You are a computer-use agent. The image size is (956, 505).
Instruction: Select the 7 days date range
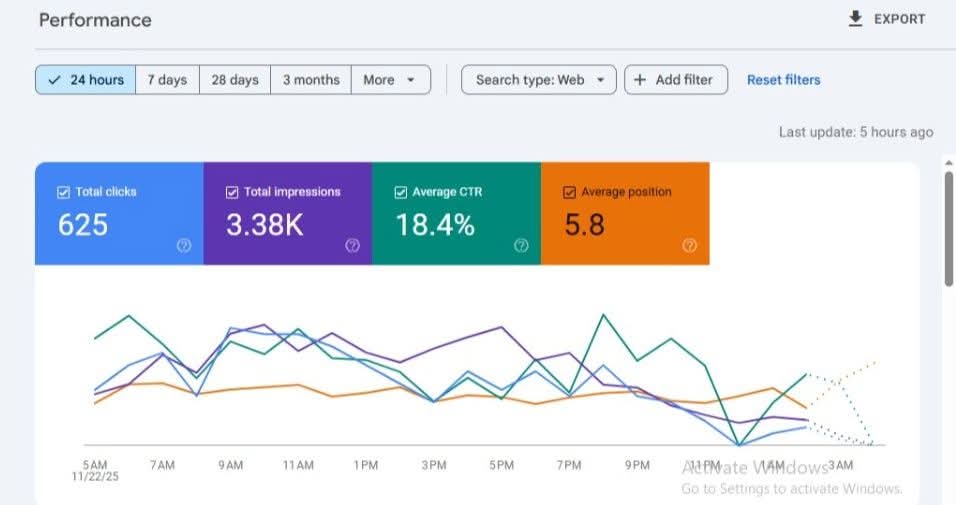167,80
